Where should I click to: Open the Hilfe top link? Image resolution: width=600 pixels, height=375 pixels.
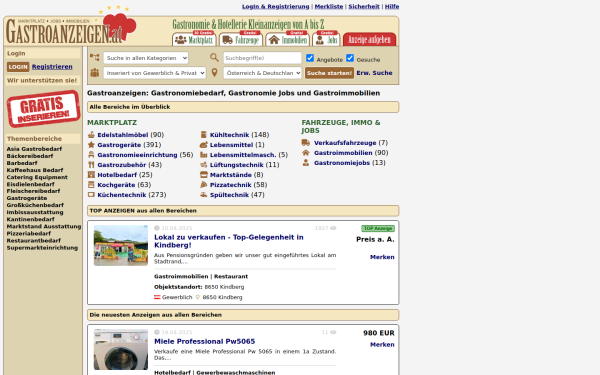[392, 7]
